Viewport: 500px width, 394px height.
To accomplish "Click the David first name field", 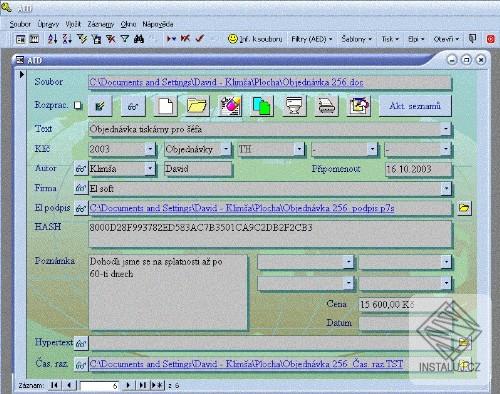I will pos(198,169).
